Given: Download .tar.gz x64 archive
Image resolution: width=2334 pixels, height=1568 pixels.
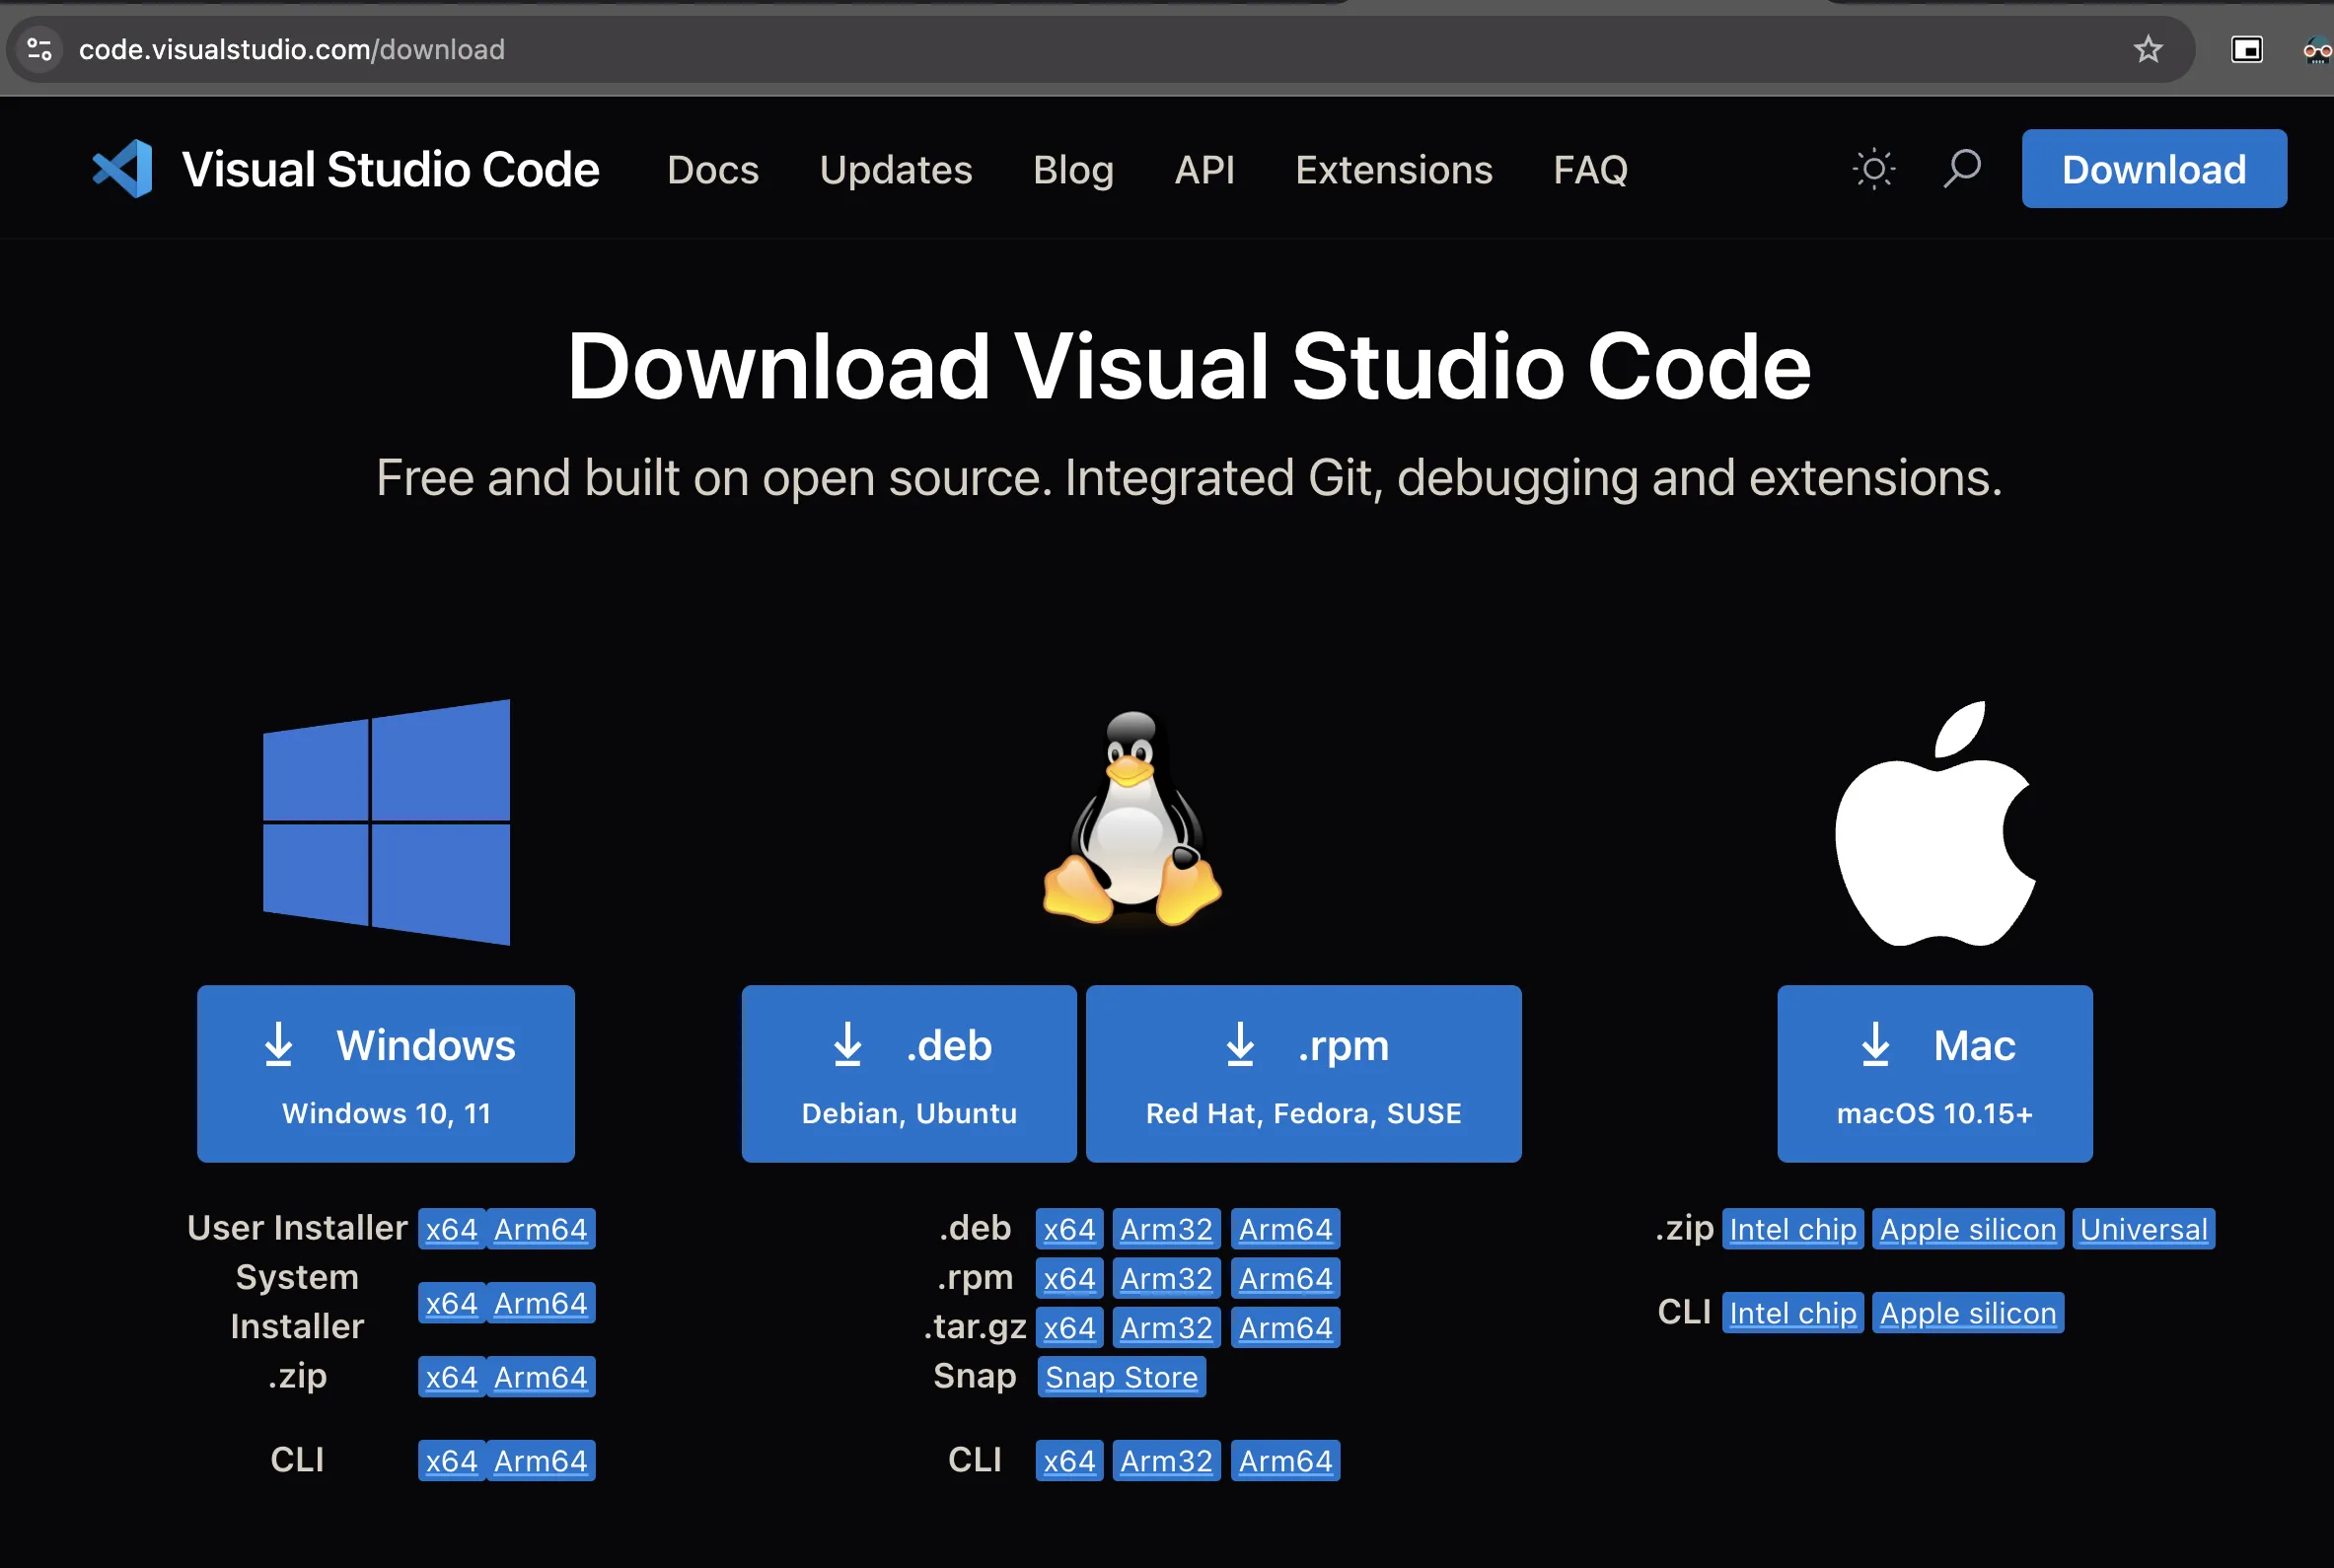Looking at the screenshot, I should pyautogui.click(x=1070, y=1328).
